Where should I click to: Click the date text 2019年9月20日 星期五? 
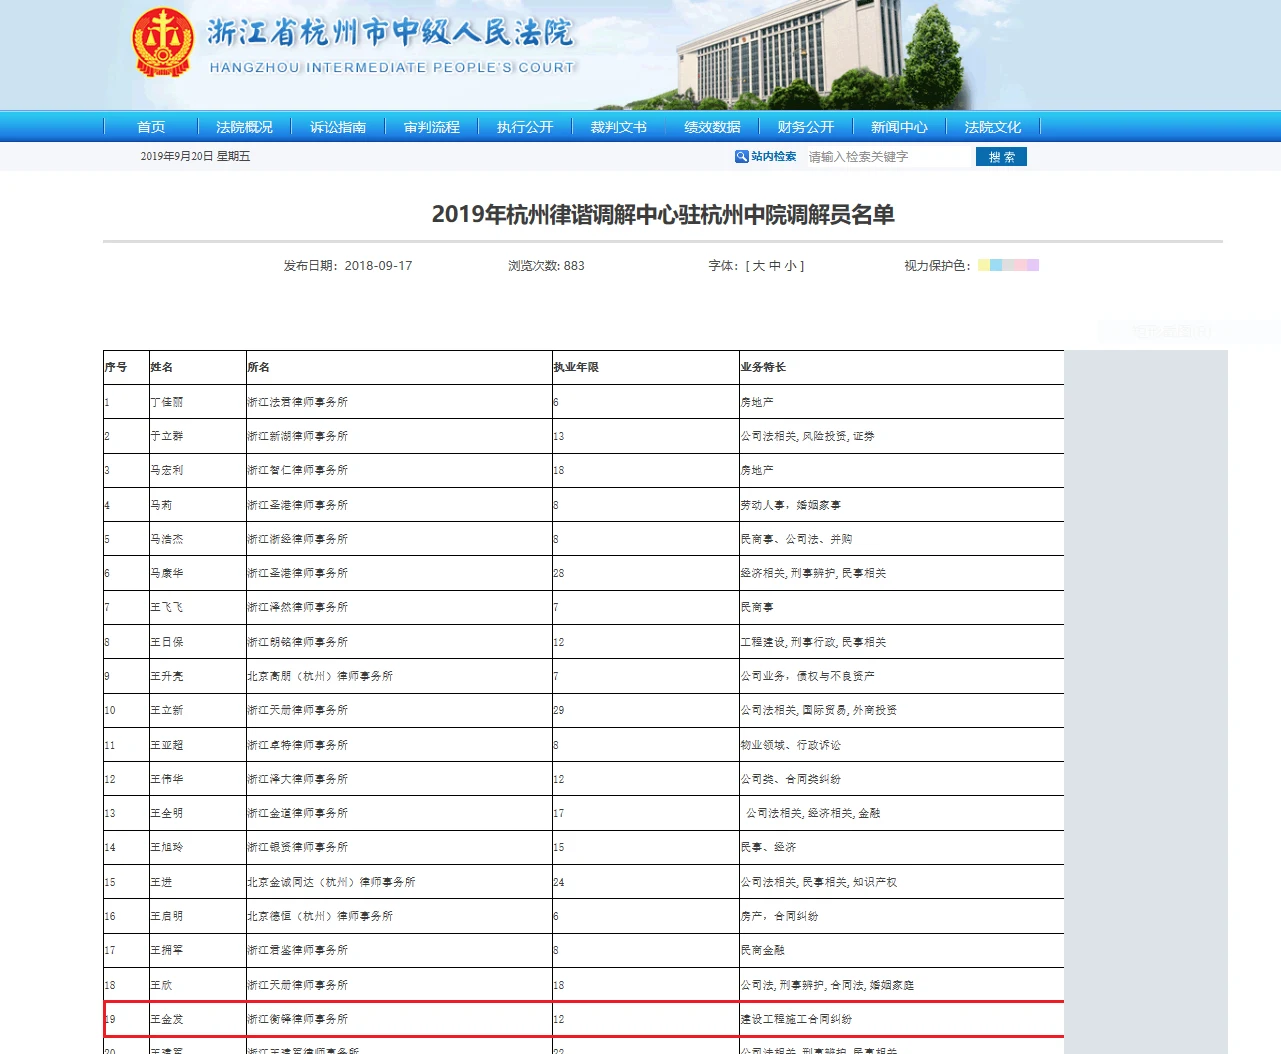[x=195, y=157]
